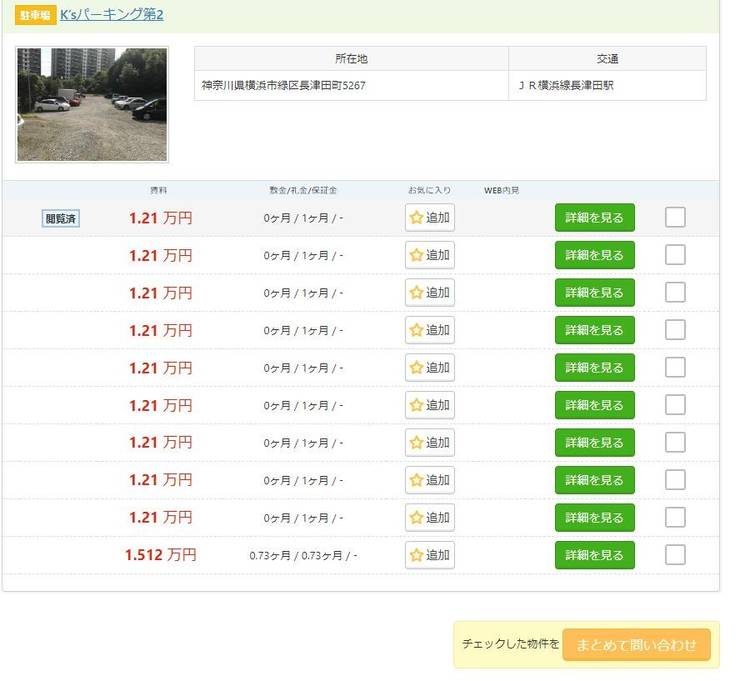Click the まとめて問い合わせ bulk inquiry button

[636, 645]
